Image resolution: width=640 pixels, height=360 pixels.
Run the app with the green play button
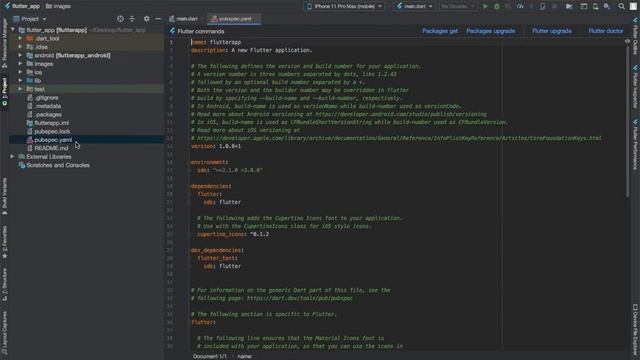click(485, 6)
